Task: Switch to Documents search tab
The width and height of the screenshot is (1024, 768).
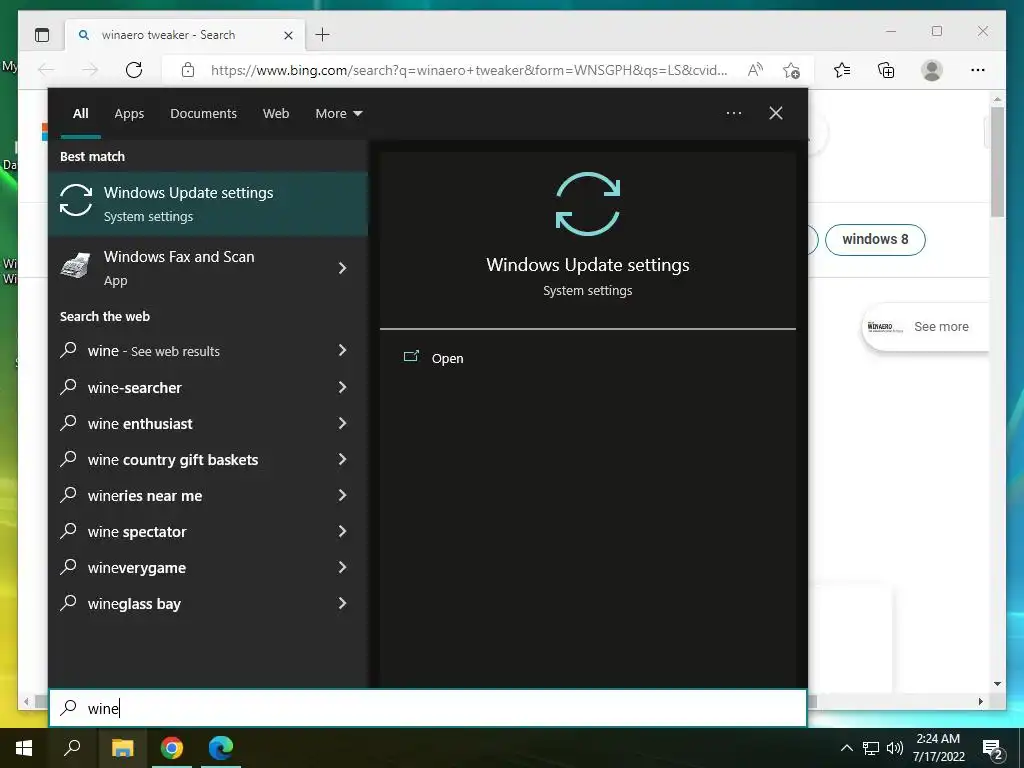Action: click(204, 114)
